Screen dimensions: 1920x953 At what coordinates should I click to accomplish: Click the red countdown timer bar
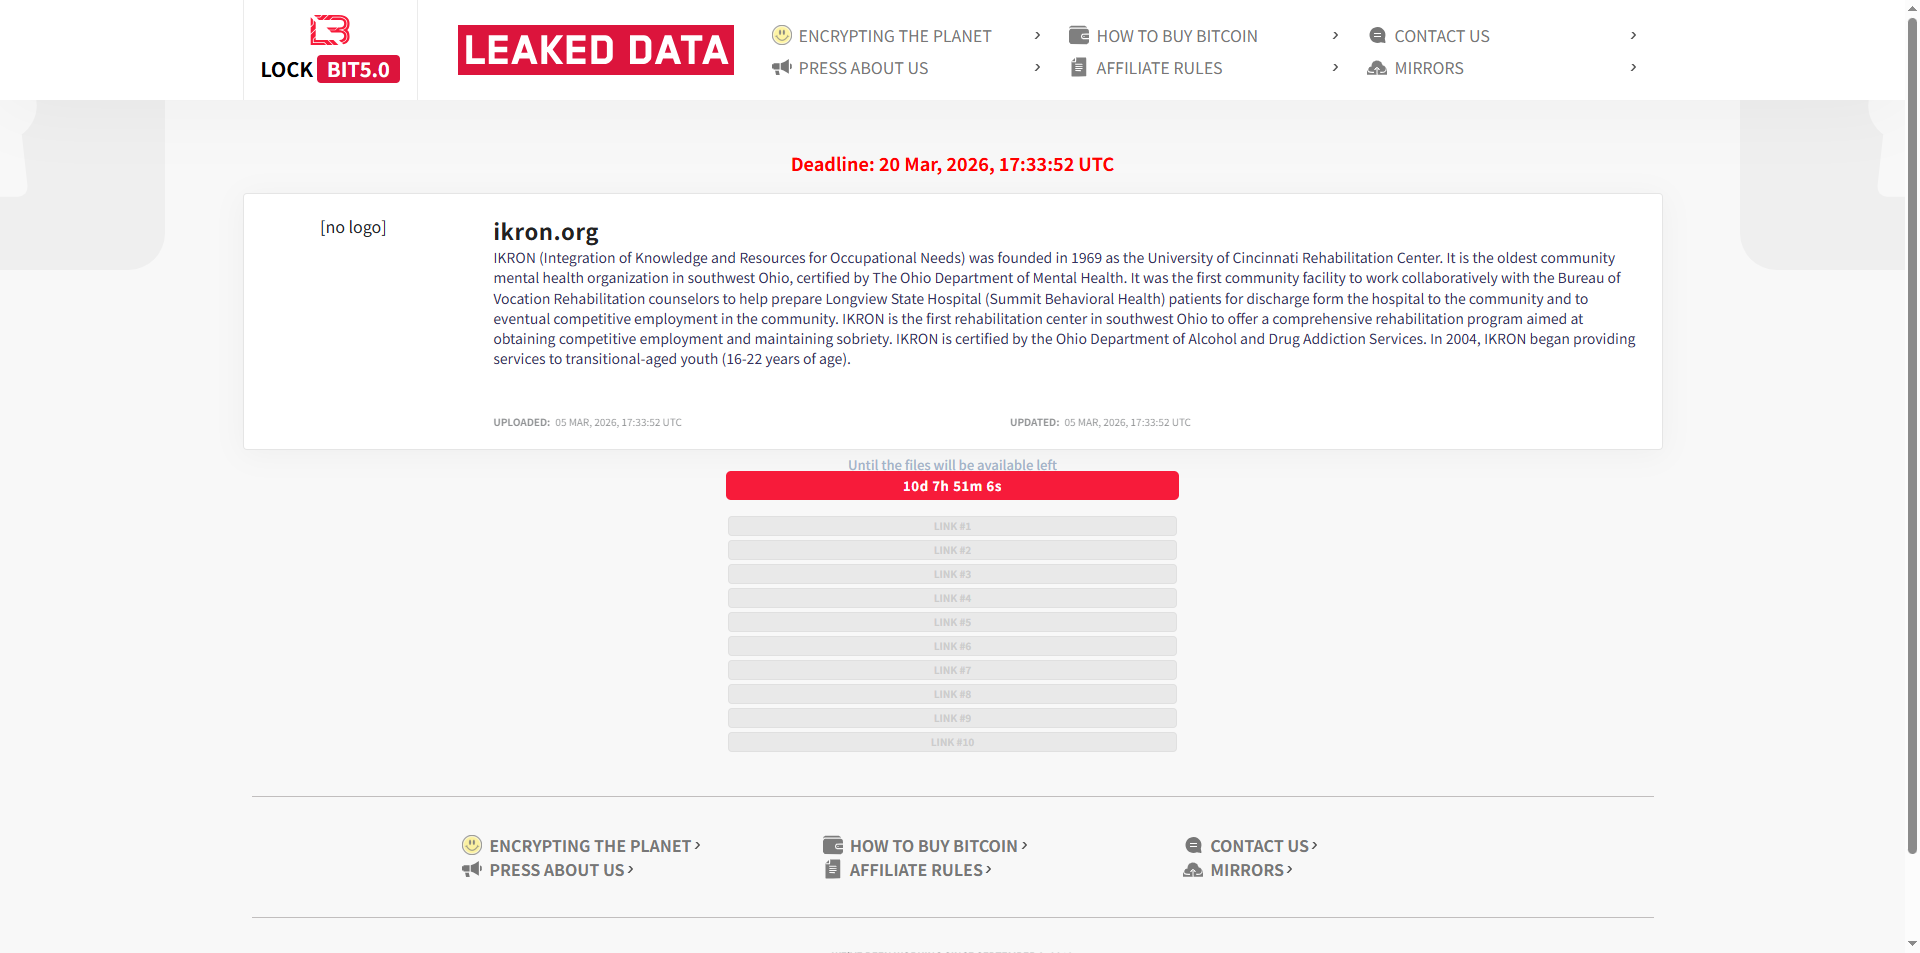tap(952, 486)
